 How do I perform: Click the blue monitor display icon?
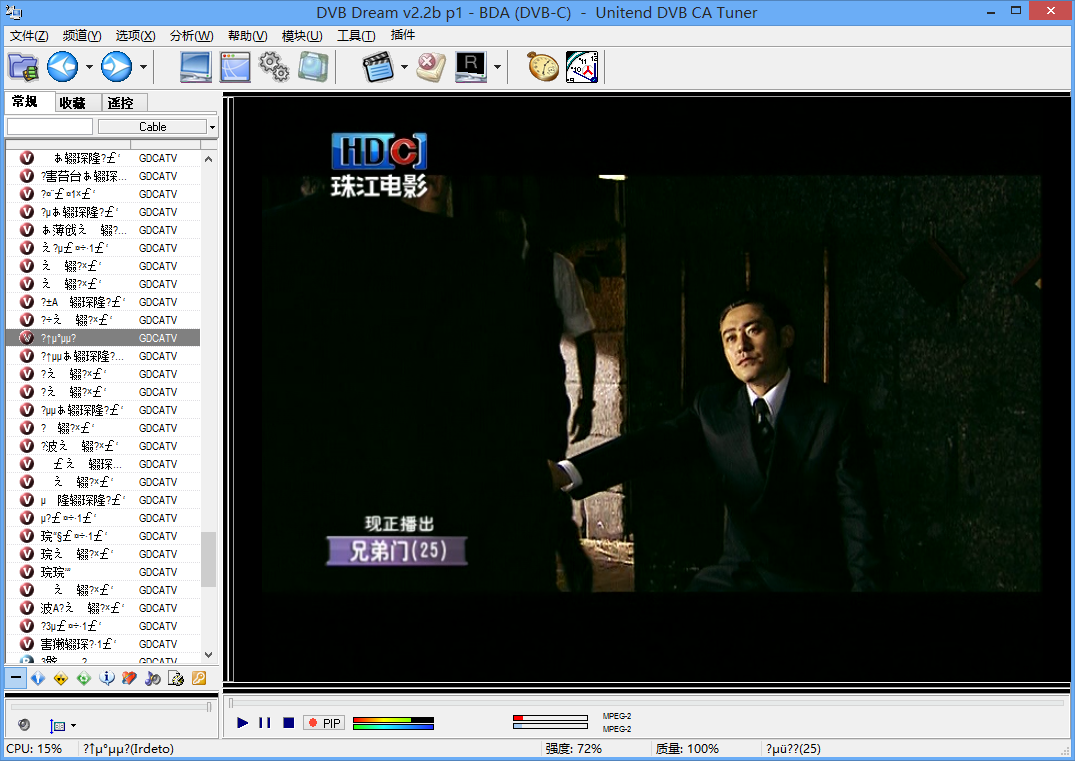coord(195,67)
